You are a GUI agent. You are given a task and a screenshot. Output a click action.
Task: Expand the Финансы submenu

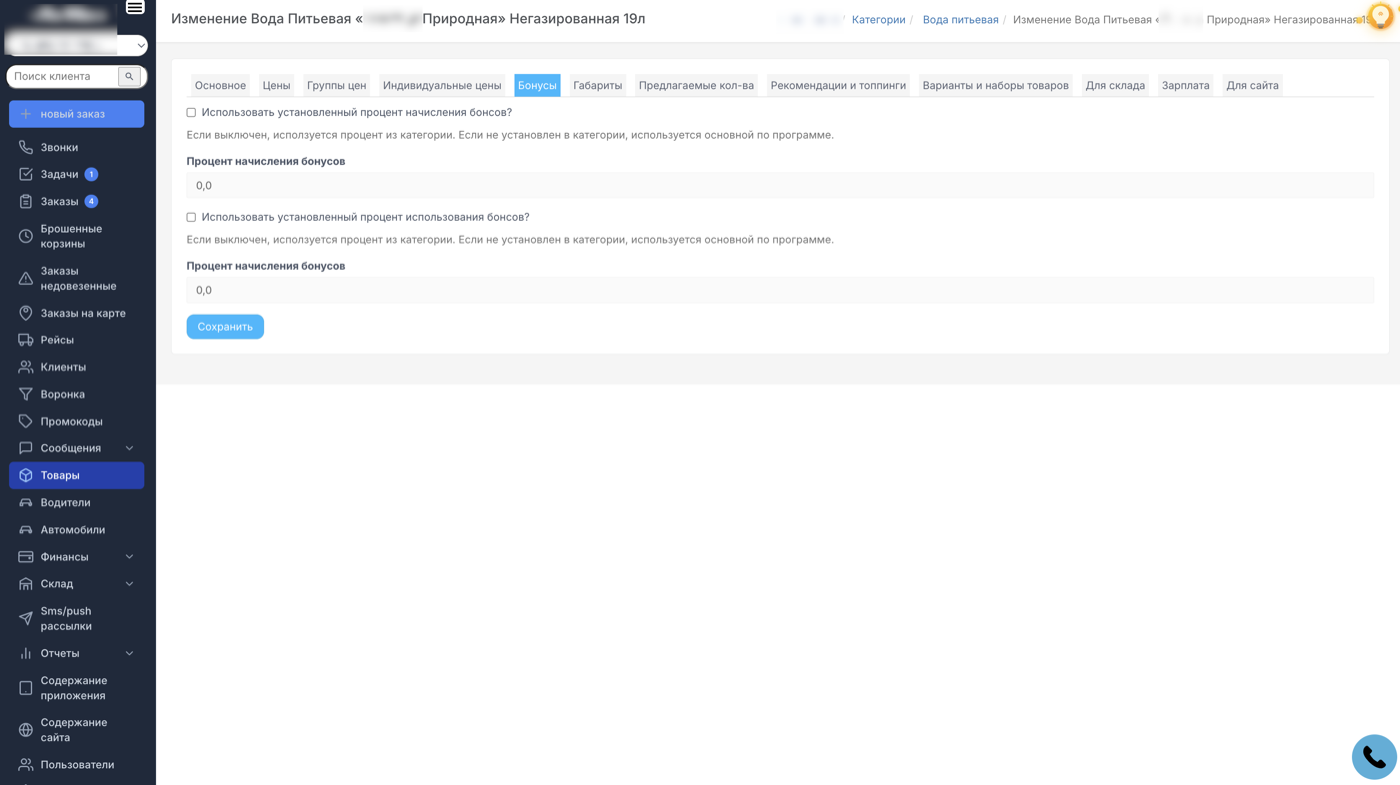click(x=129, y=557)
